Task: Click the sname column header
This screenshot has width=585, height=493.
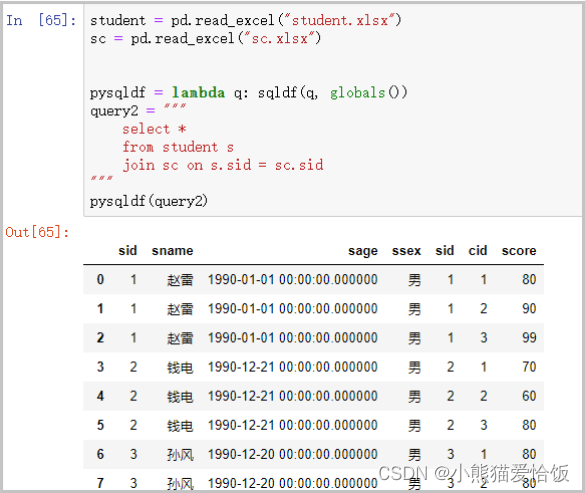Action: [172, 251]
